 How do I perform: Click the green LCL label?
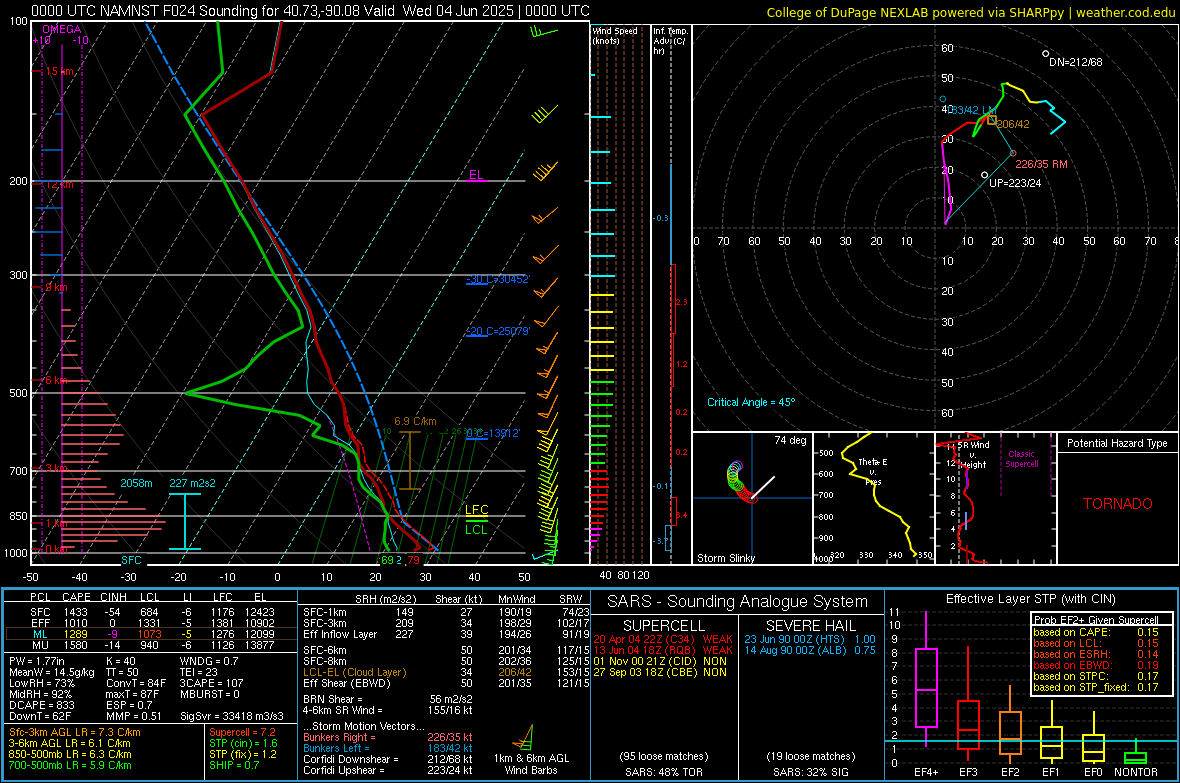(476, 529)
